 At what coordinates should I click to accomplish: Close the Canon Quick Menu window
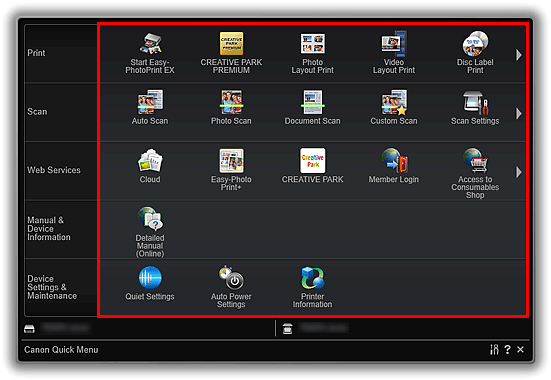(x=520, y=349)
